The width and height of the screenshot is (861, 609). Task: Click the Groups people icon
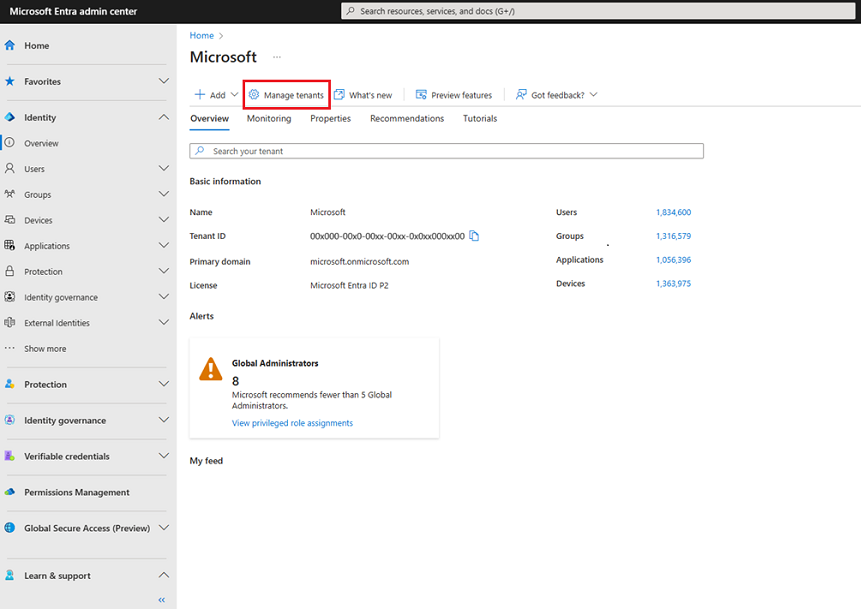click(x=10, y=194)
